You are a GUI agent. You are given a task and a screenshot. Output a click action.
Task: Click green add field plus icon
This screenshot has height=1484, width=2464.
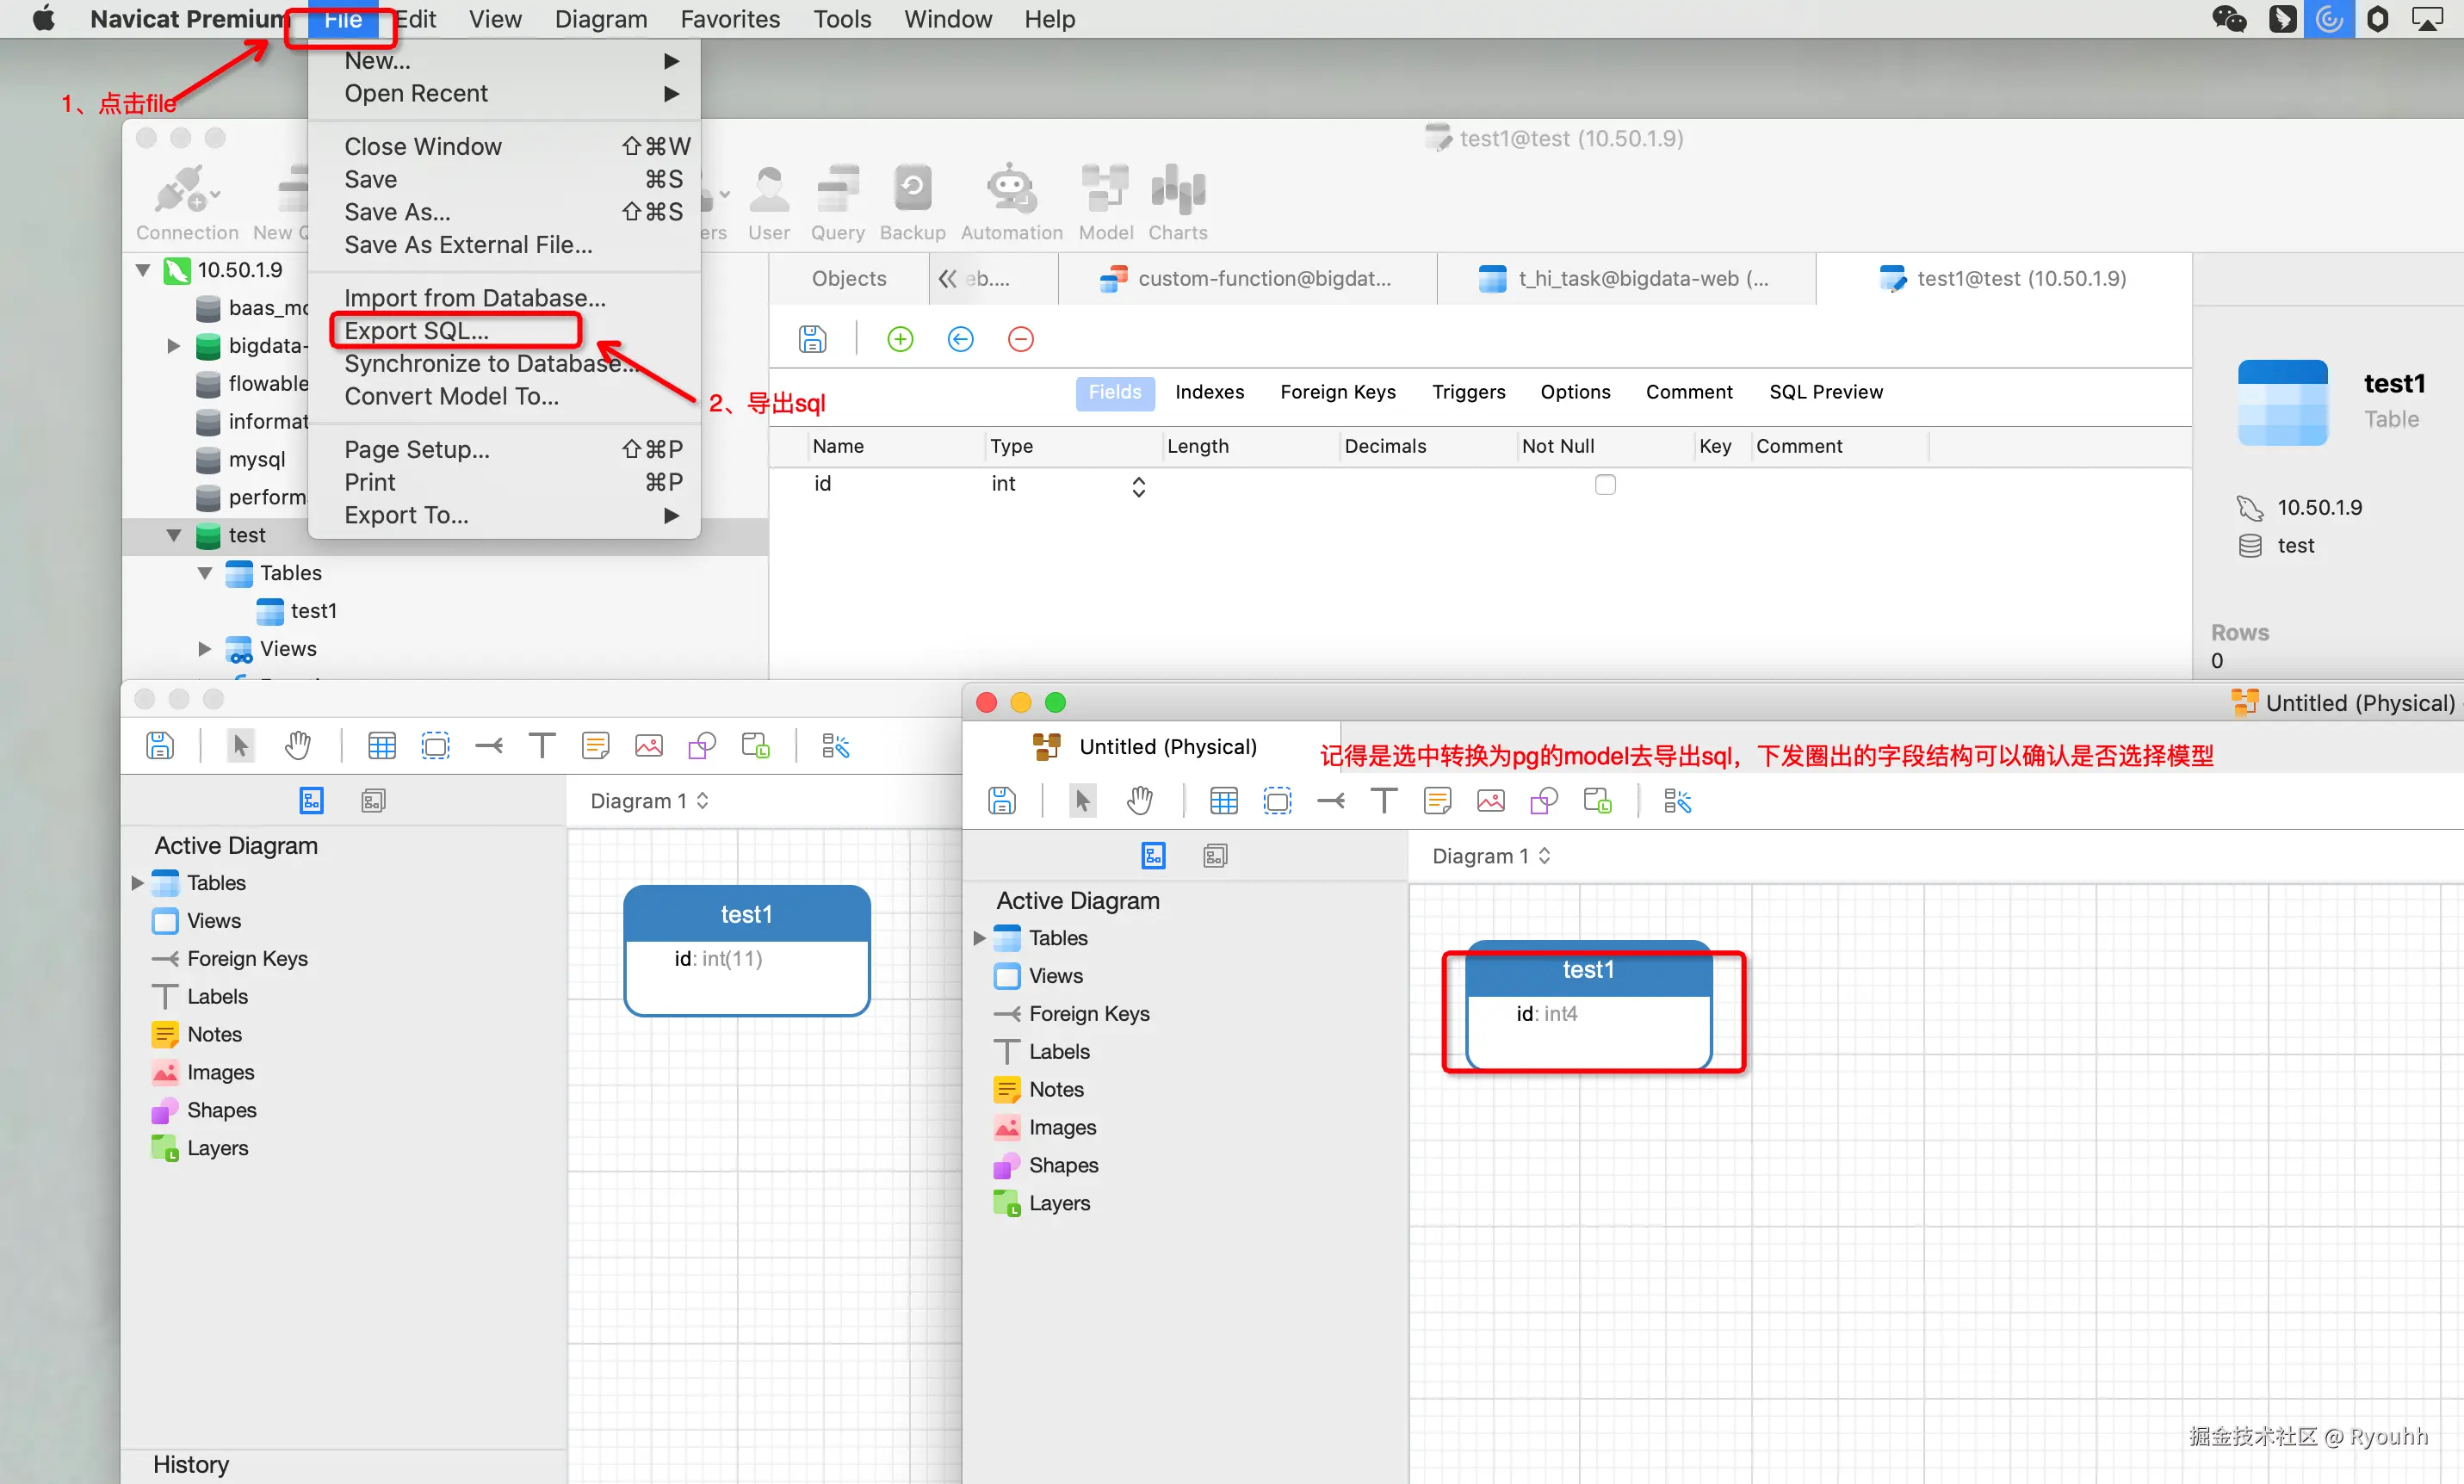click(900, 339)
